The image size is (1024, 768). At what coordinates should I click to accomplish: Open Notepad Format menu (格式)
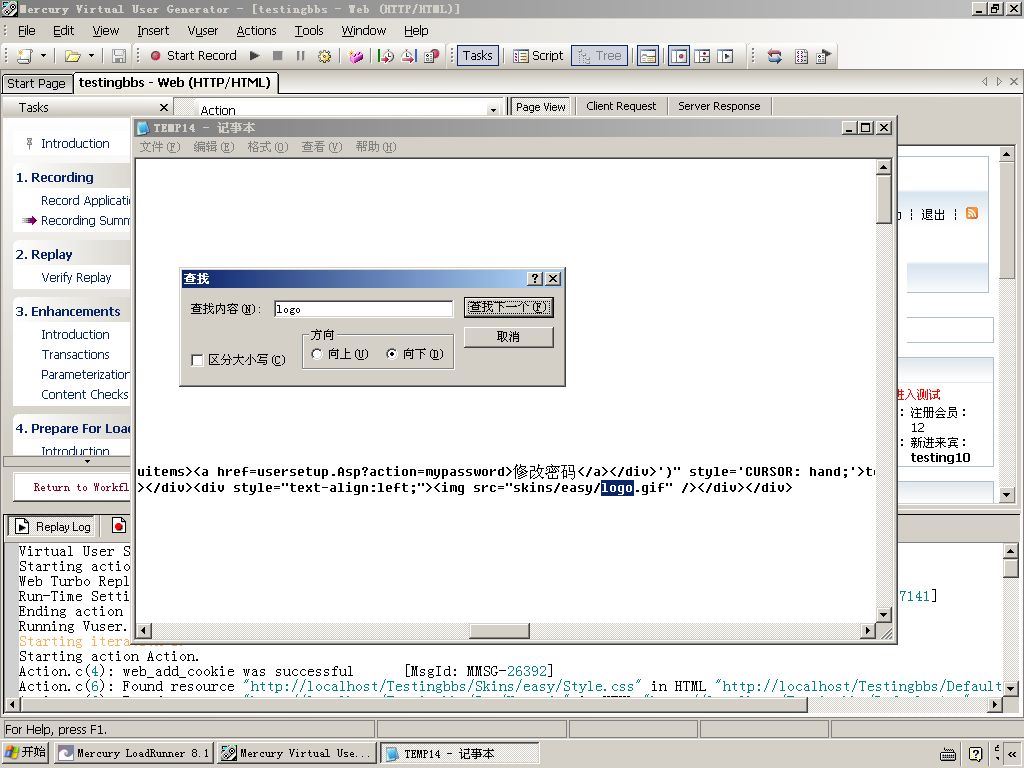267,147
